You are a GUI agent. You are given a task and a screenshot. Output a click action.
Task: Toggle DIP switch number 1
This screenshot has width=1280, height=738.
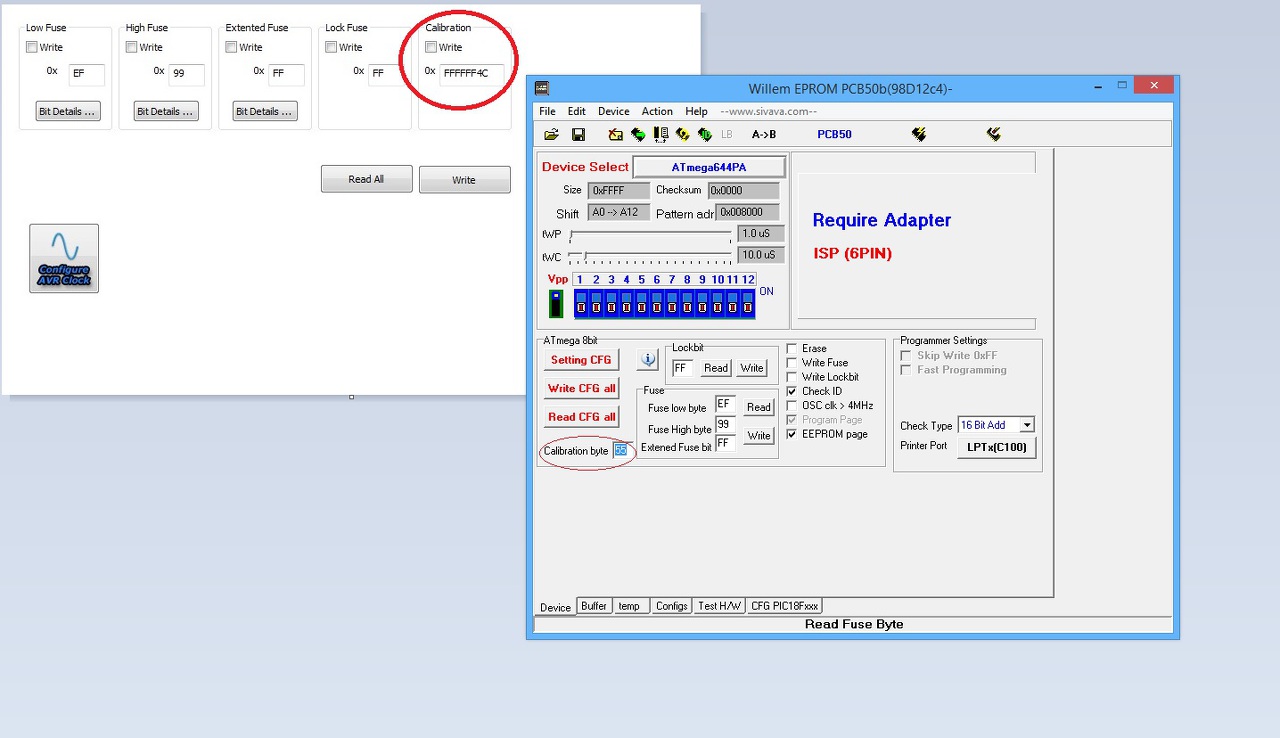pos(580,303)
